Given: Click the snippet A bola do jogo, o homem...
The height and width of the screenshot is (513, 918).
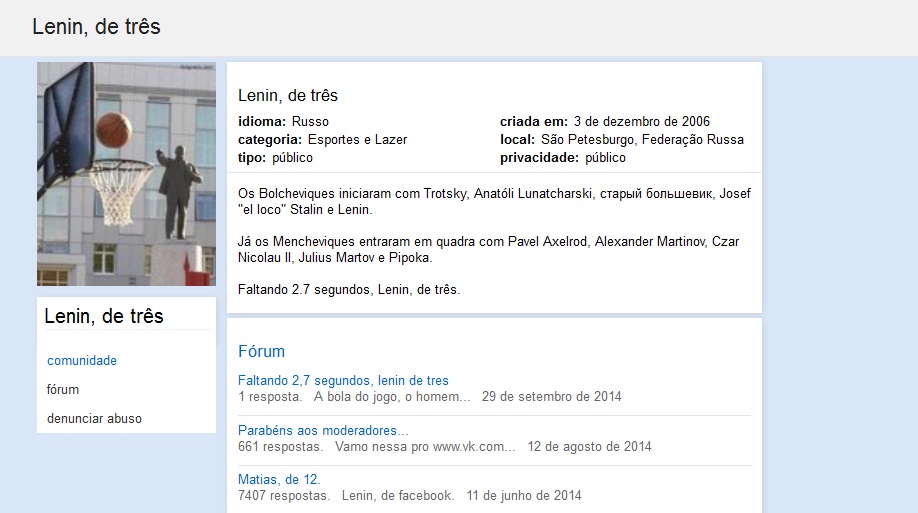Looking at the screenshot, I should (x=392, y=397).
